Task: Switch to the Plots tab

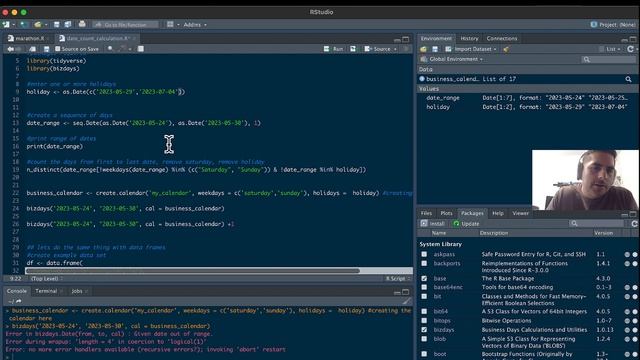Action: point(447,213)
